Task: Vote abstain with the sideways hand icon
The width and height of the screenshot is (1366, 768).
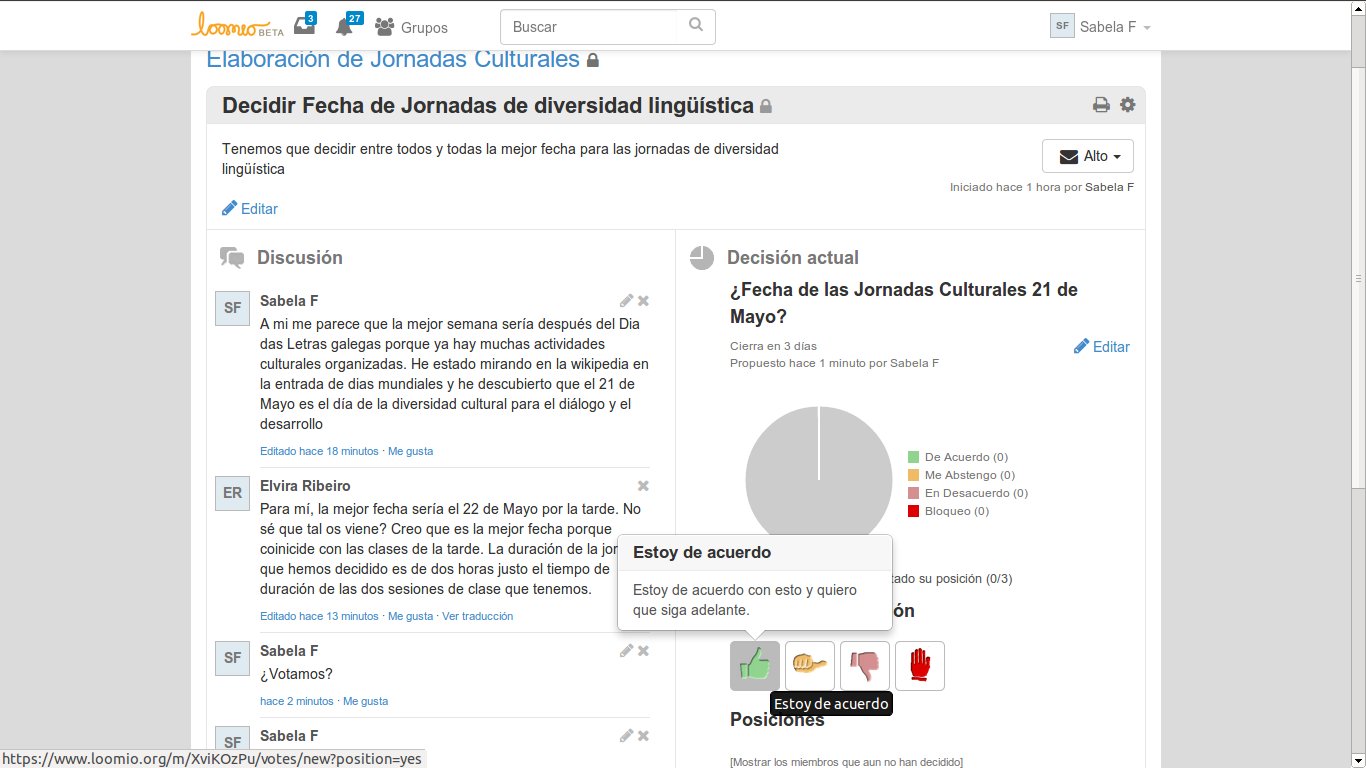Action: (809, 665)
